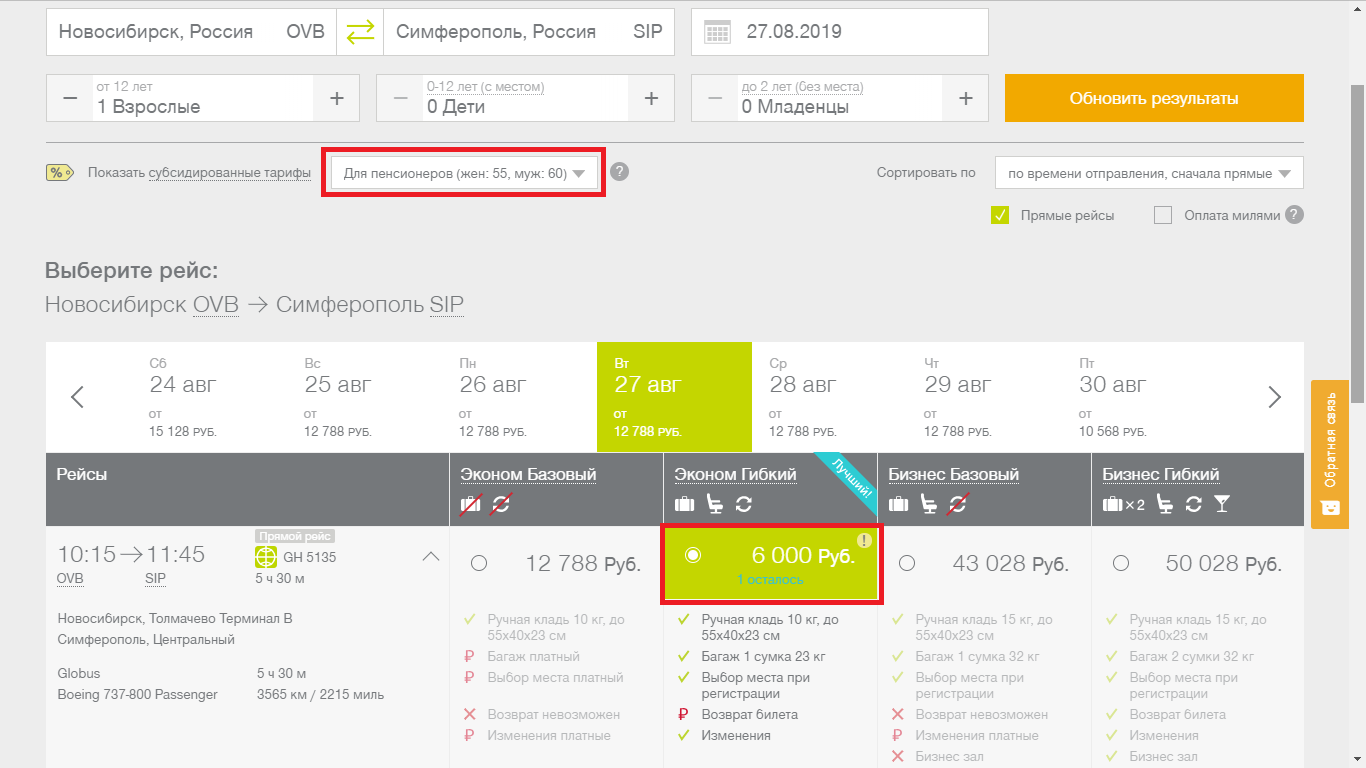The width and height of the screenshot is (1366, 768).
Task: Click crossed exchange icon under Бизнес Базовый
Action: click(x=957, y=504)
